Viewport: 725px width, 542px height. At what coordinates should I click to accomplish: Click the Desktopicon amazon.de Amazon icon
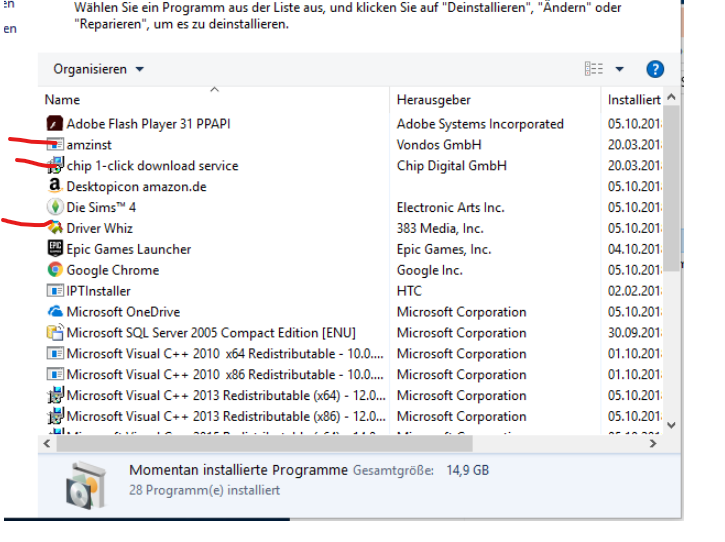click(x=55, y=186)
